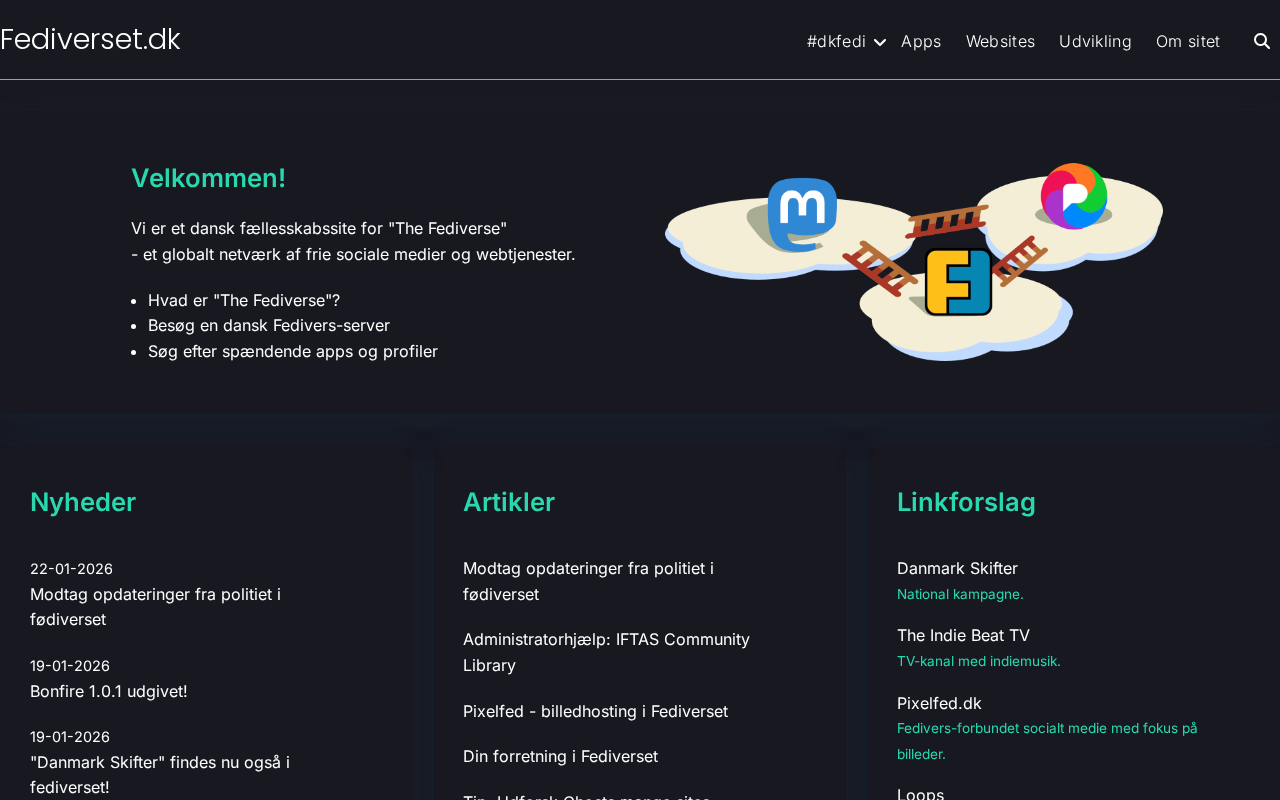Open the search icon in header
The height and width of the screenshot is (800, 1280).
coord(1262,41)
